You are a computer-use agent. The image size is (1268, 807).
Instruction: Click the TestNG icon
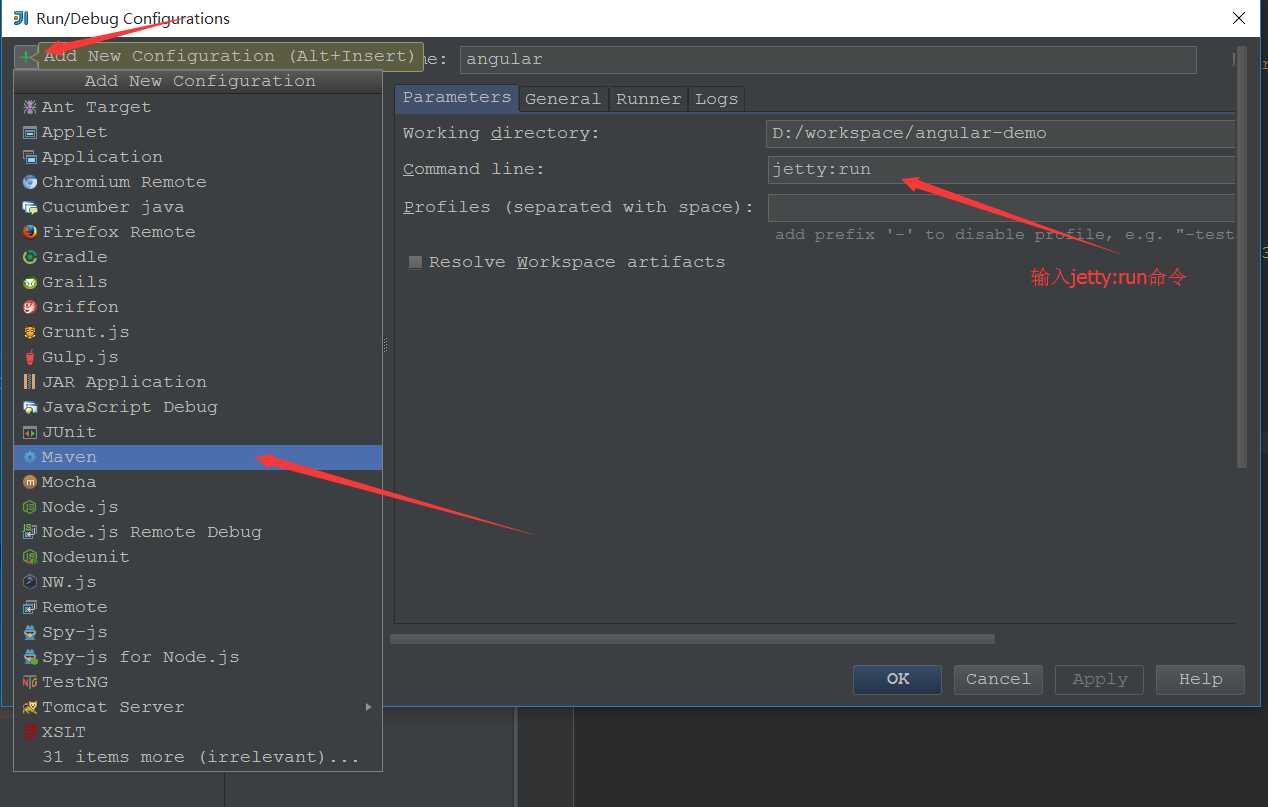tap(30, 682)
